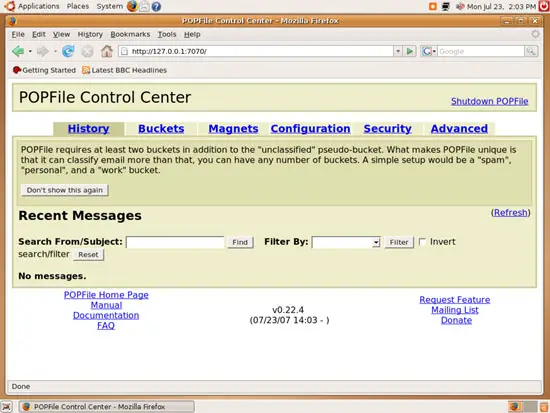Click the Google search box

tap(481, 51)
